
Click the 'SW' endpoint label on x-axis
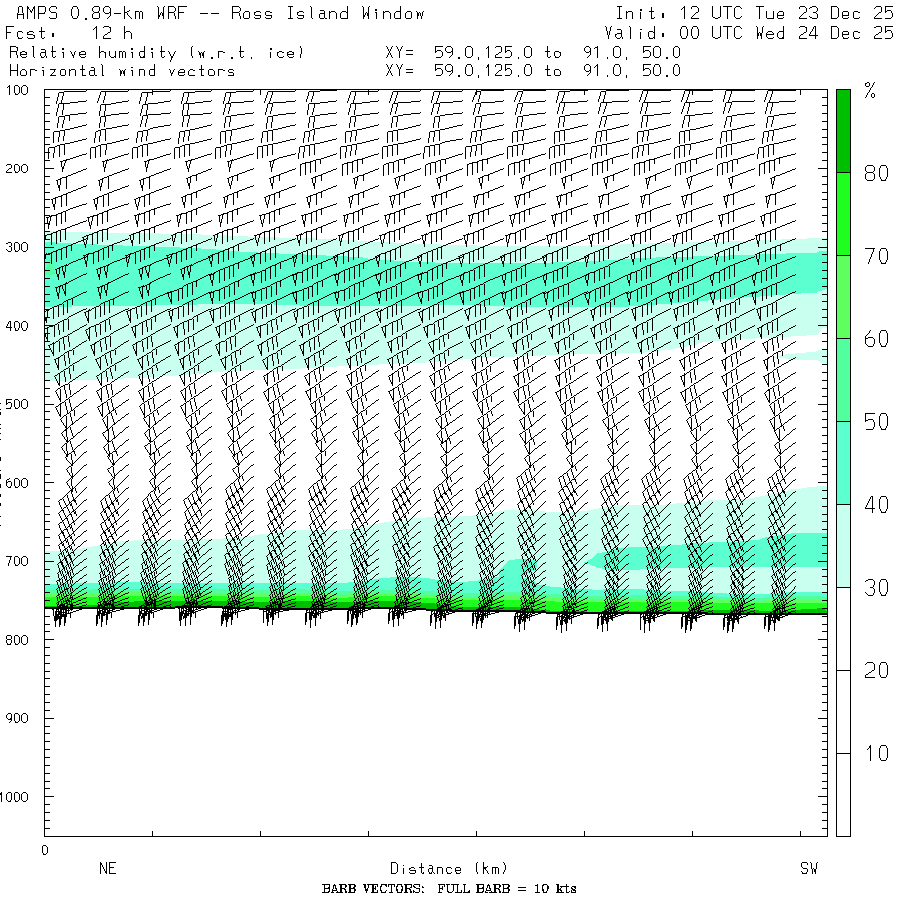tap(808, 869)
